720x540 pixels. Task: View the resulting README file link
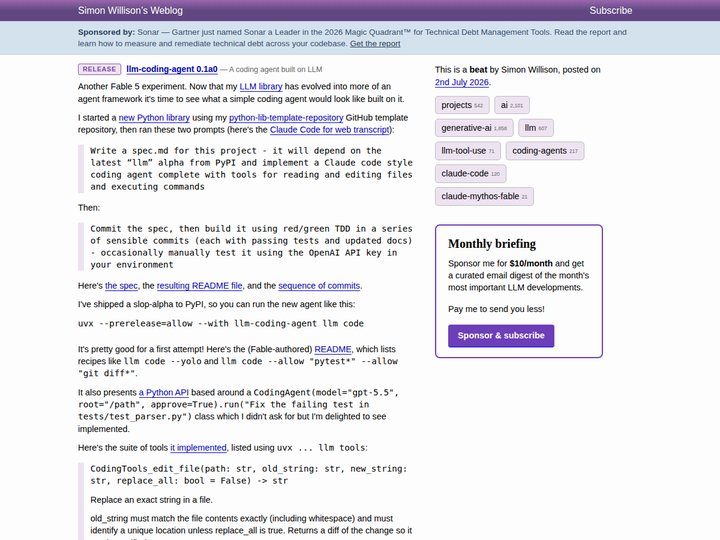click(x=199, y=286)
